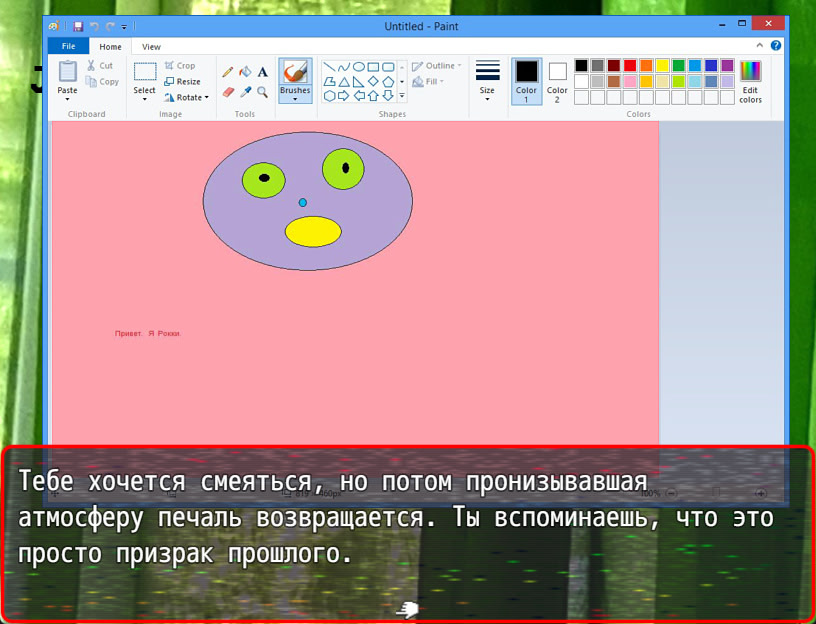Viewport: 816px width, 624px height.
Task: Choose the Eraser tool
Action: [228, 92]
